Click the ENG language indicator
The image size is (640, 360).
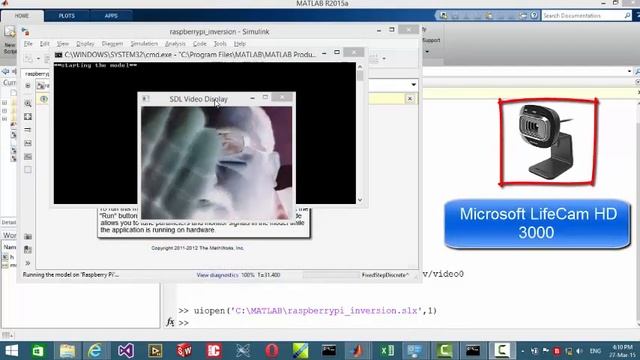(x=595, y=351)
